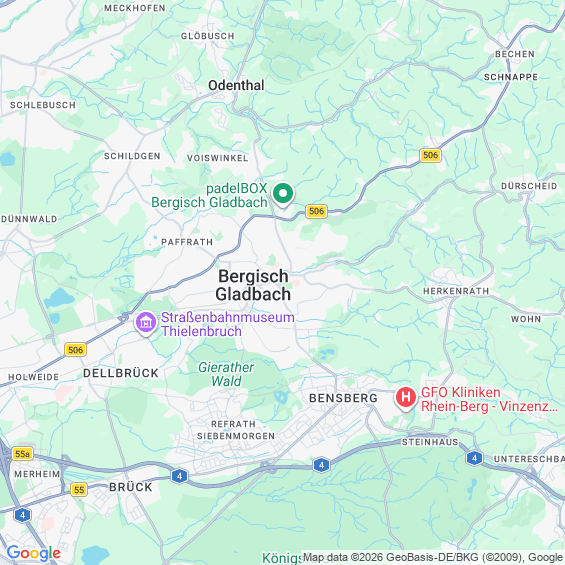Click the 506 road shield near Bechen road
Image resolution: width=565 pixels, height=565 pixels.
431,155
